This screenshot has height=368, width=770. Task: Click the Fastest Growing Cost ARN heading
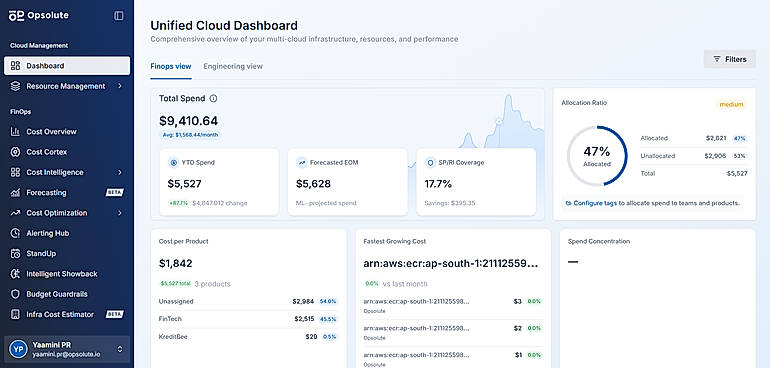click(x=451, y=264)
